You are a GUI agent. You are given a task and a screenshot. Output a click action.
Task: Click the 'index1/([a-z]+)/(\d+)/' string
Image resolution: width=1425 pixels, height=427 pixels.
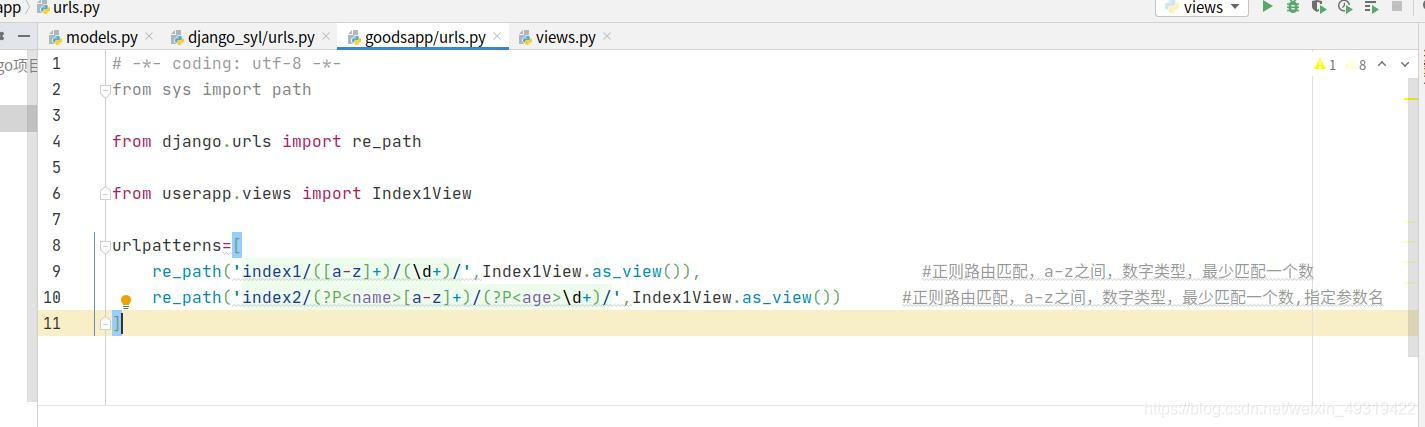point(352,271)
